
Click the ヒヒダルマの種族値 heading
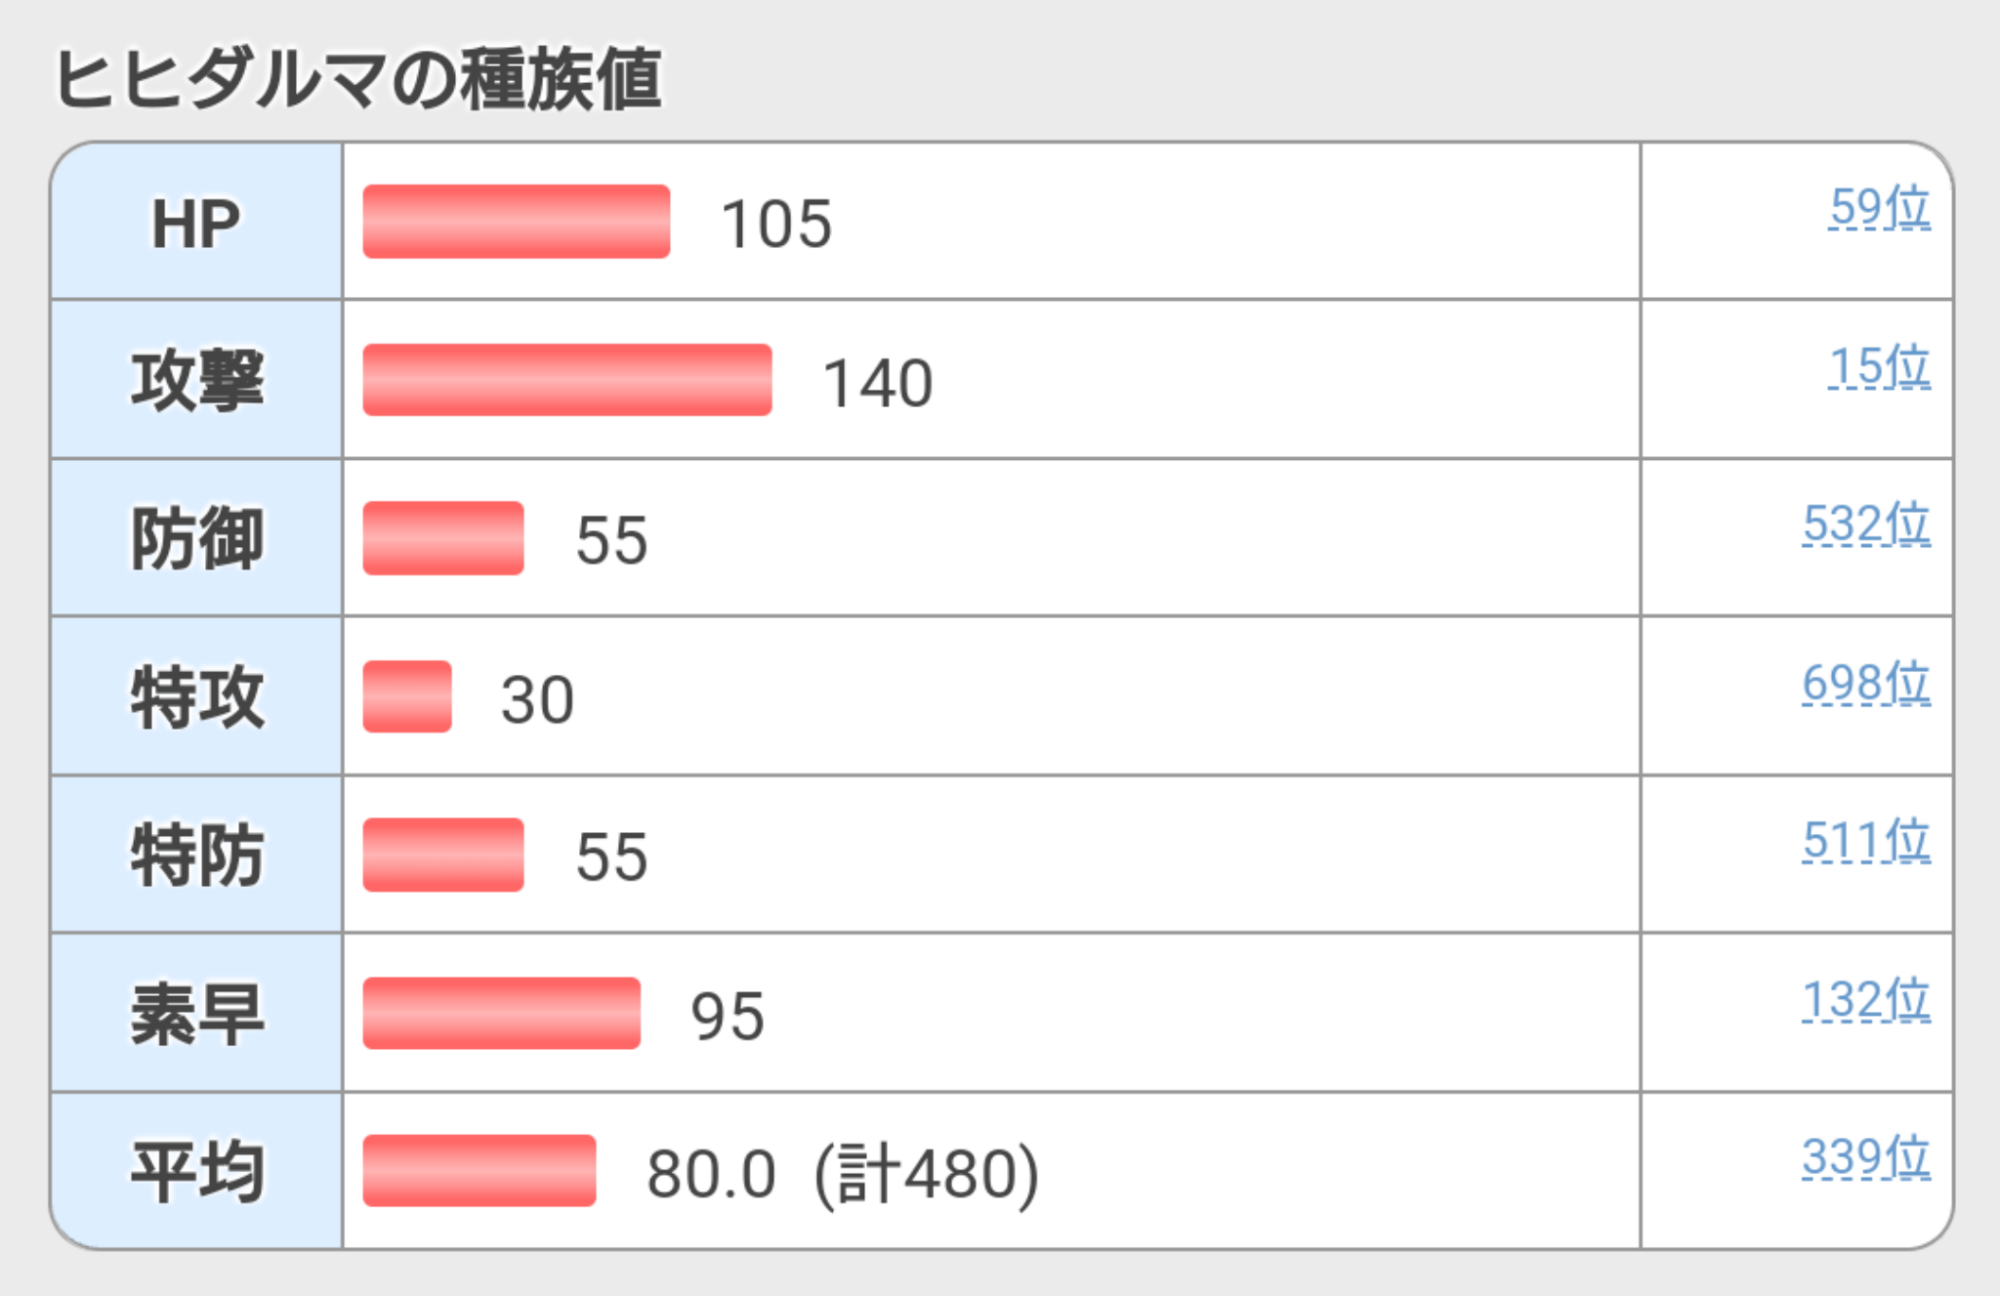coord(357,79)
